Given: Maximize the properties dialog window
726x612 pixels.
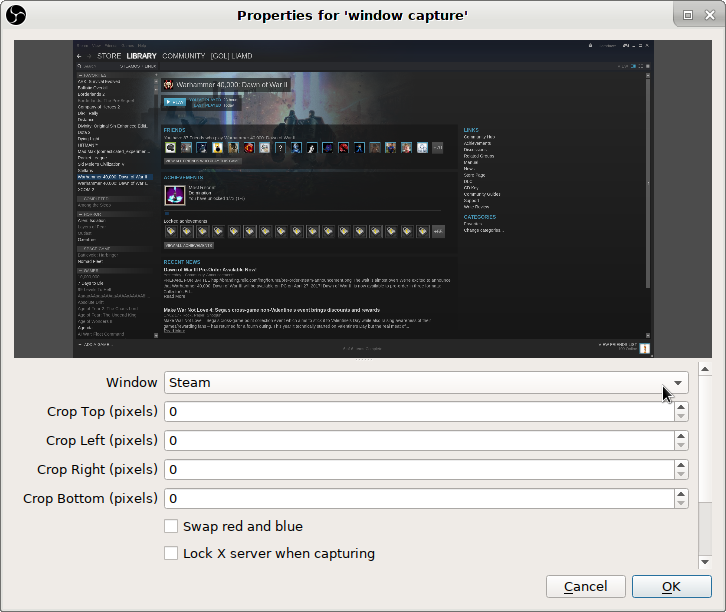Looking at the screenshot, I should point(688,15).
